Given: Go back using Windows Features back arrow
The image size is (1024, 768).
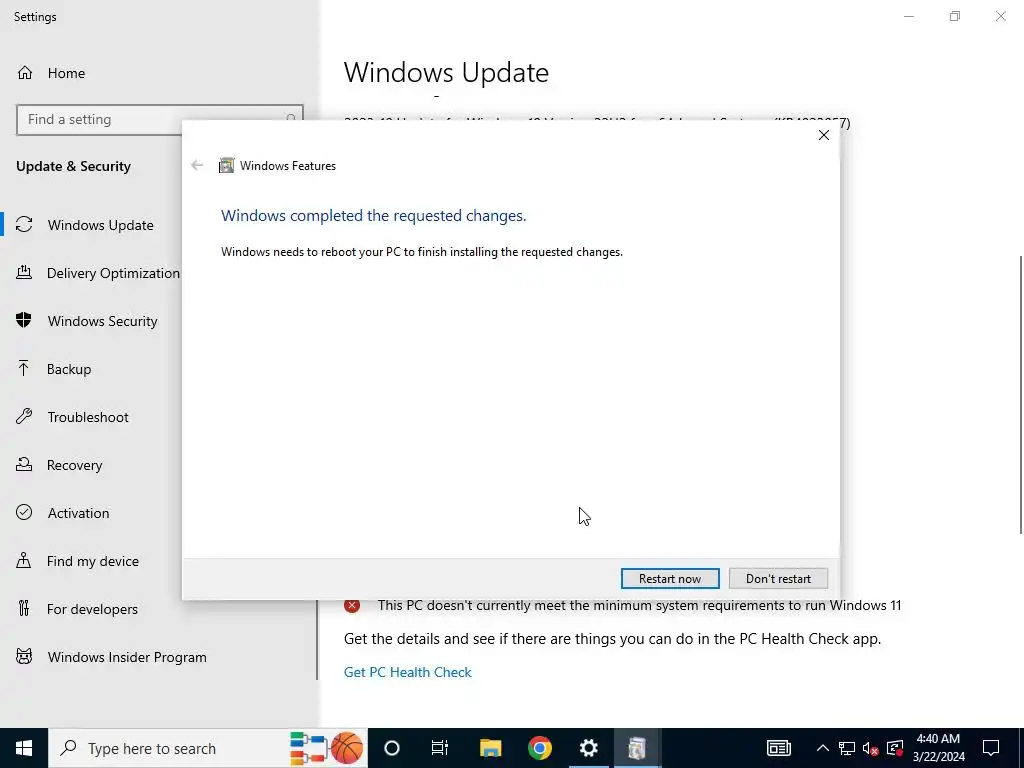Looking at the screenshot, I should [197, 165].
